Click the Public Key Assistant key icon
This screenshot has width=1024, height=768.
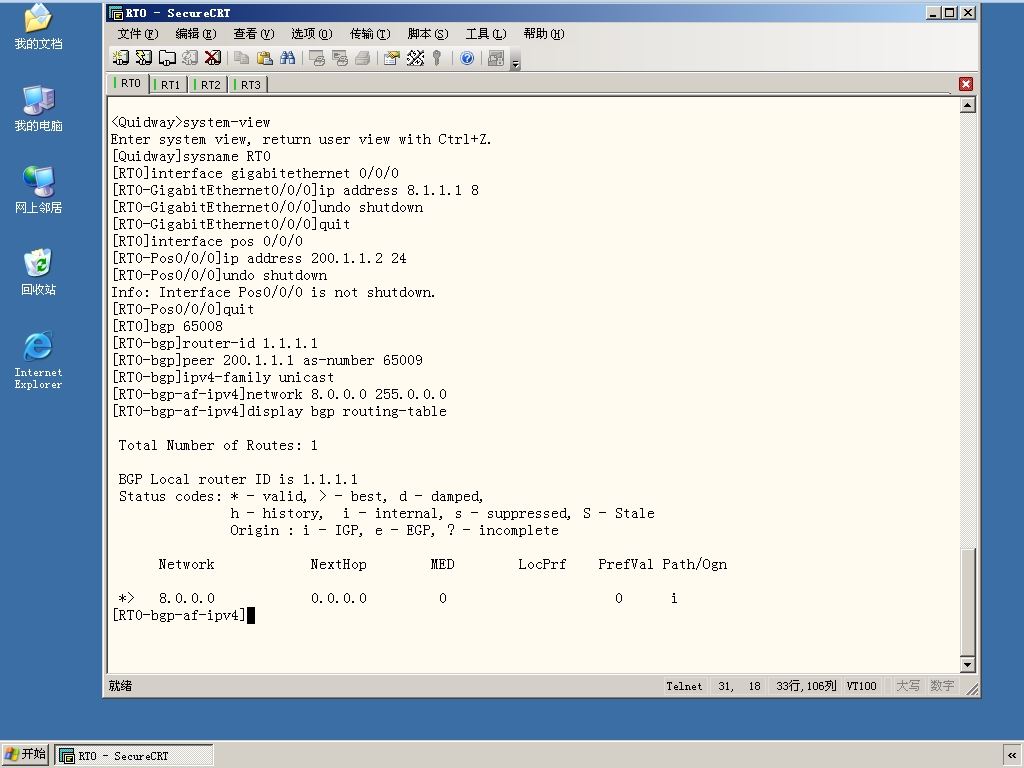(437, 58)
